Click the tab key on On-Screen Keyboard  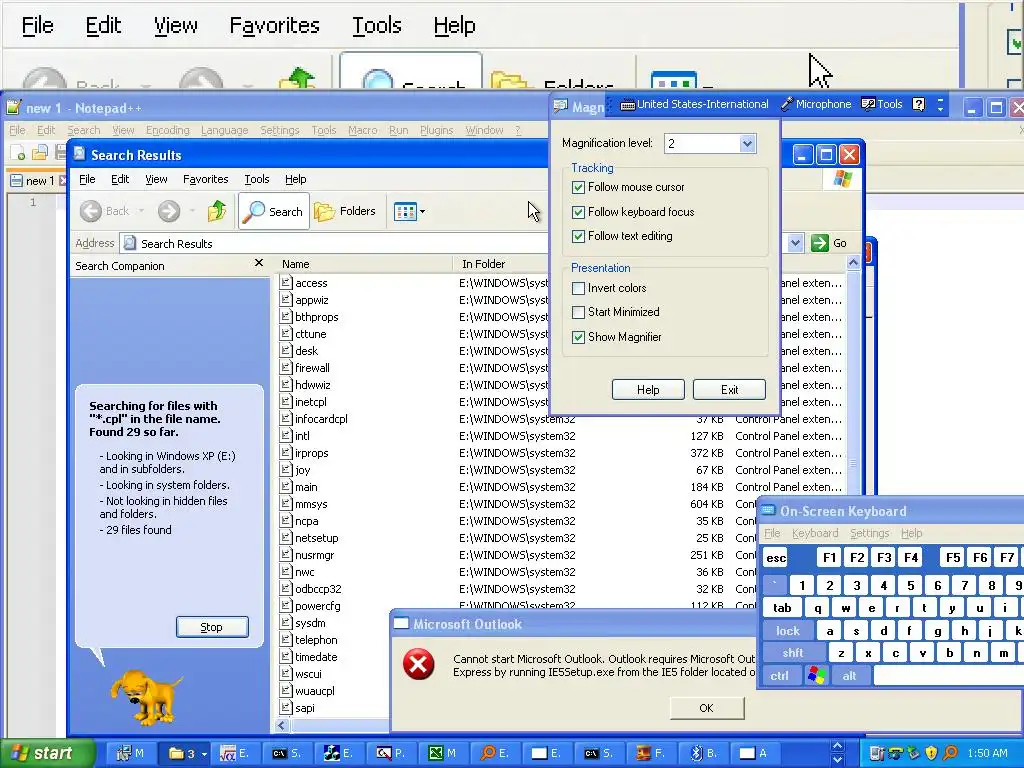coord(782,608)
